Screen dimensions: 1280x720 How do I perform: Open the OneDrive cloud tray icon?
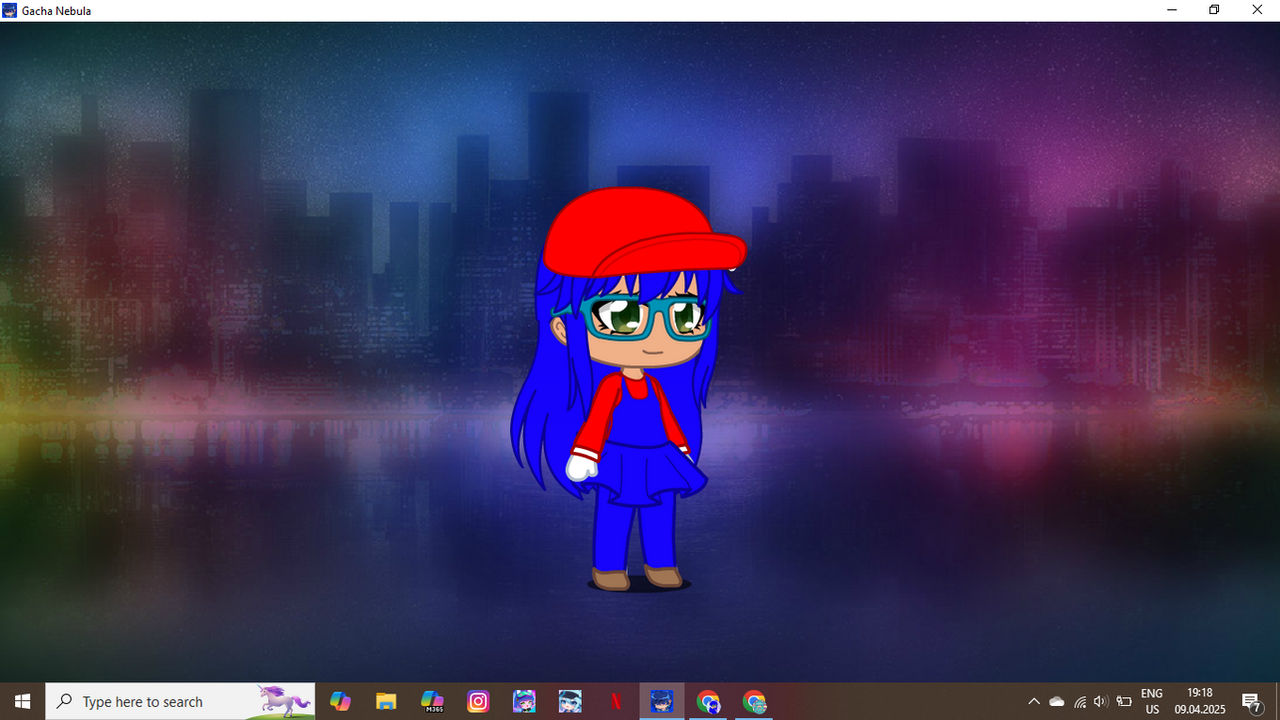[x=1057, y=702]
